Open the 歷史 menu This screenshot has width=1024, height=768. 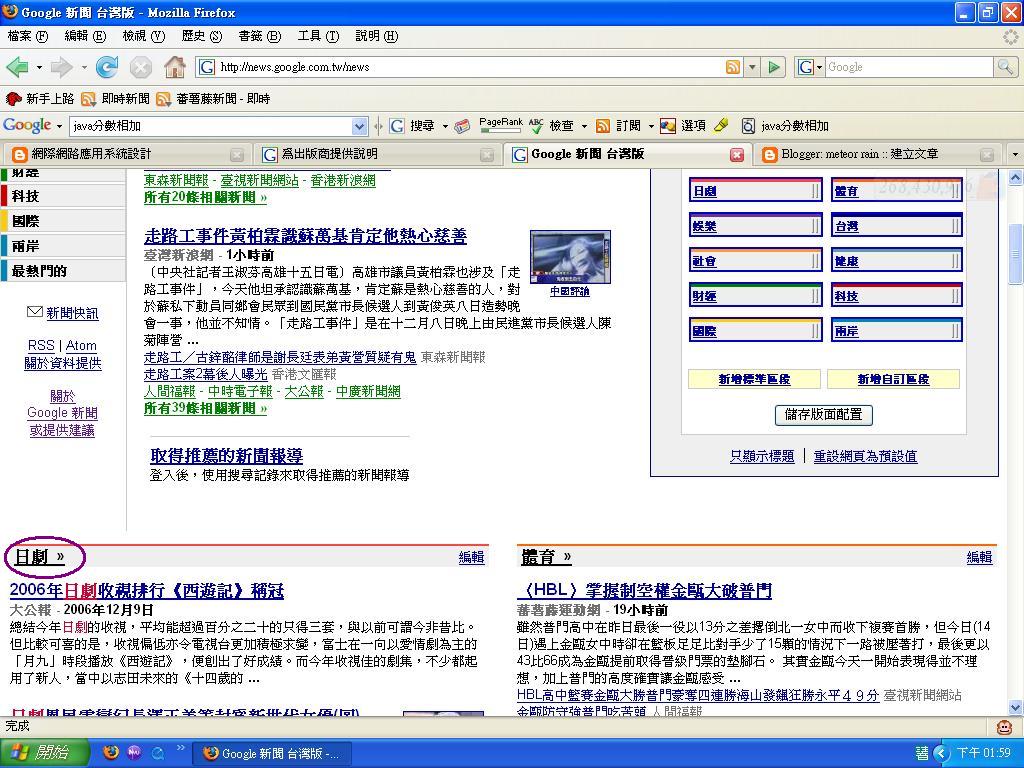point(202,36)
